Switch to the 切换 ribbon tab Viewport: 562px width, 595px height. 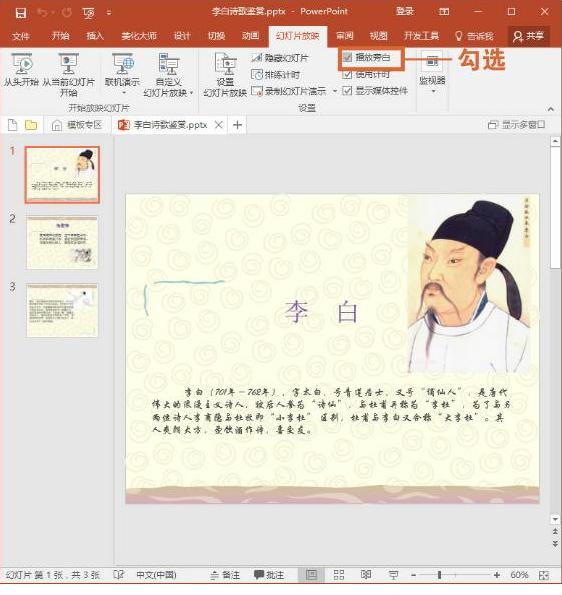tap(216, 36)
